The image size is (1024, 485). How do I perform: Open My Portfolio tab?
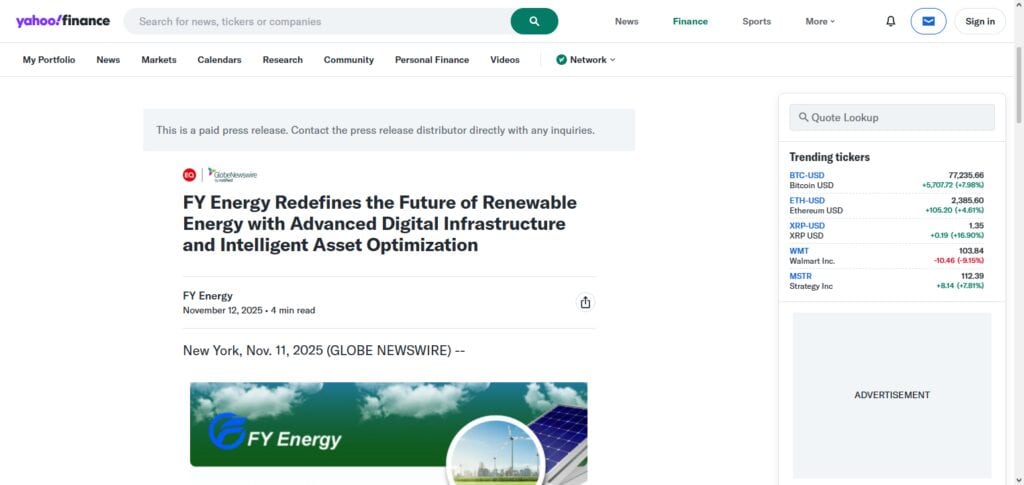click(x=49, y=59)
